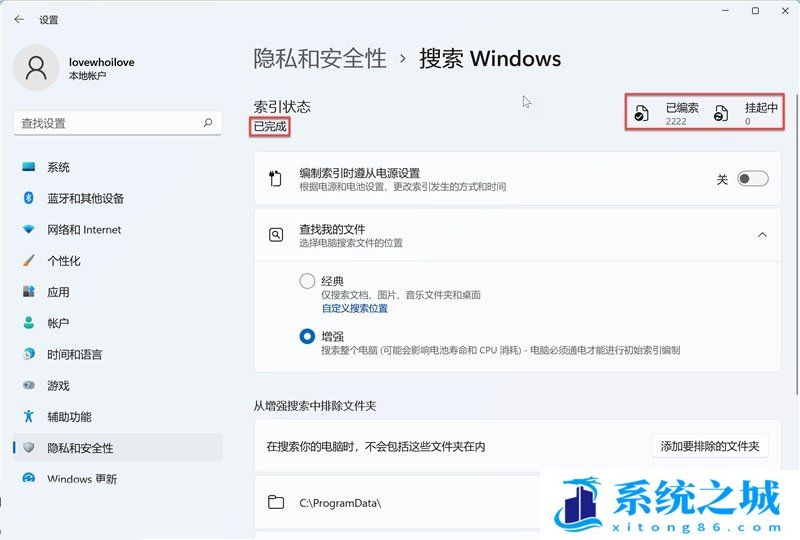Open the user profile avatar
The width and height of the screenshot is (800, 540).
pos(36,68)
